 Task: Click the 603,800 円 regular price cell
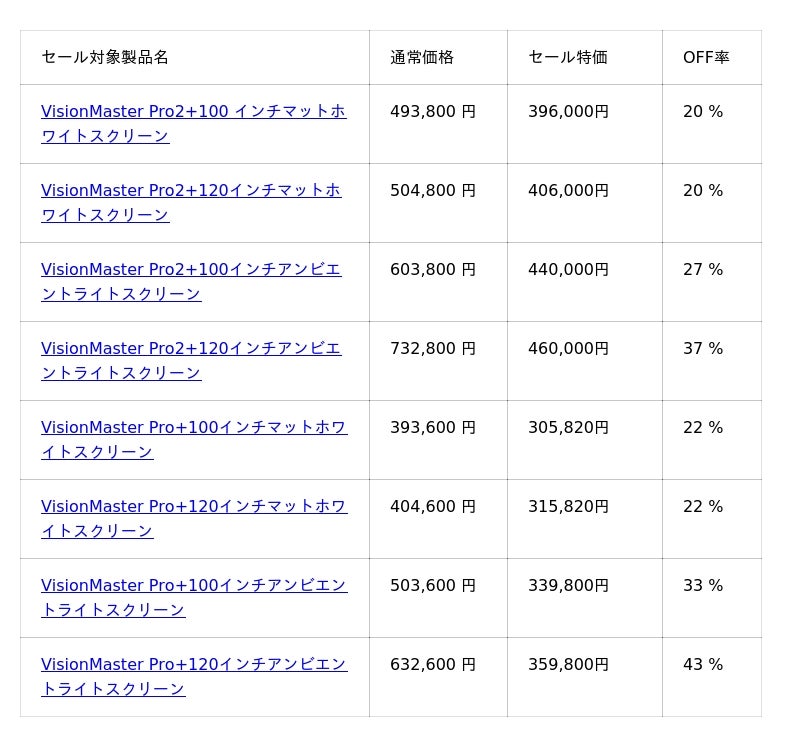(x=433, y=270)
